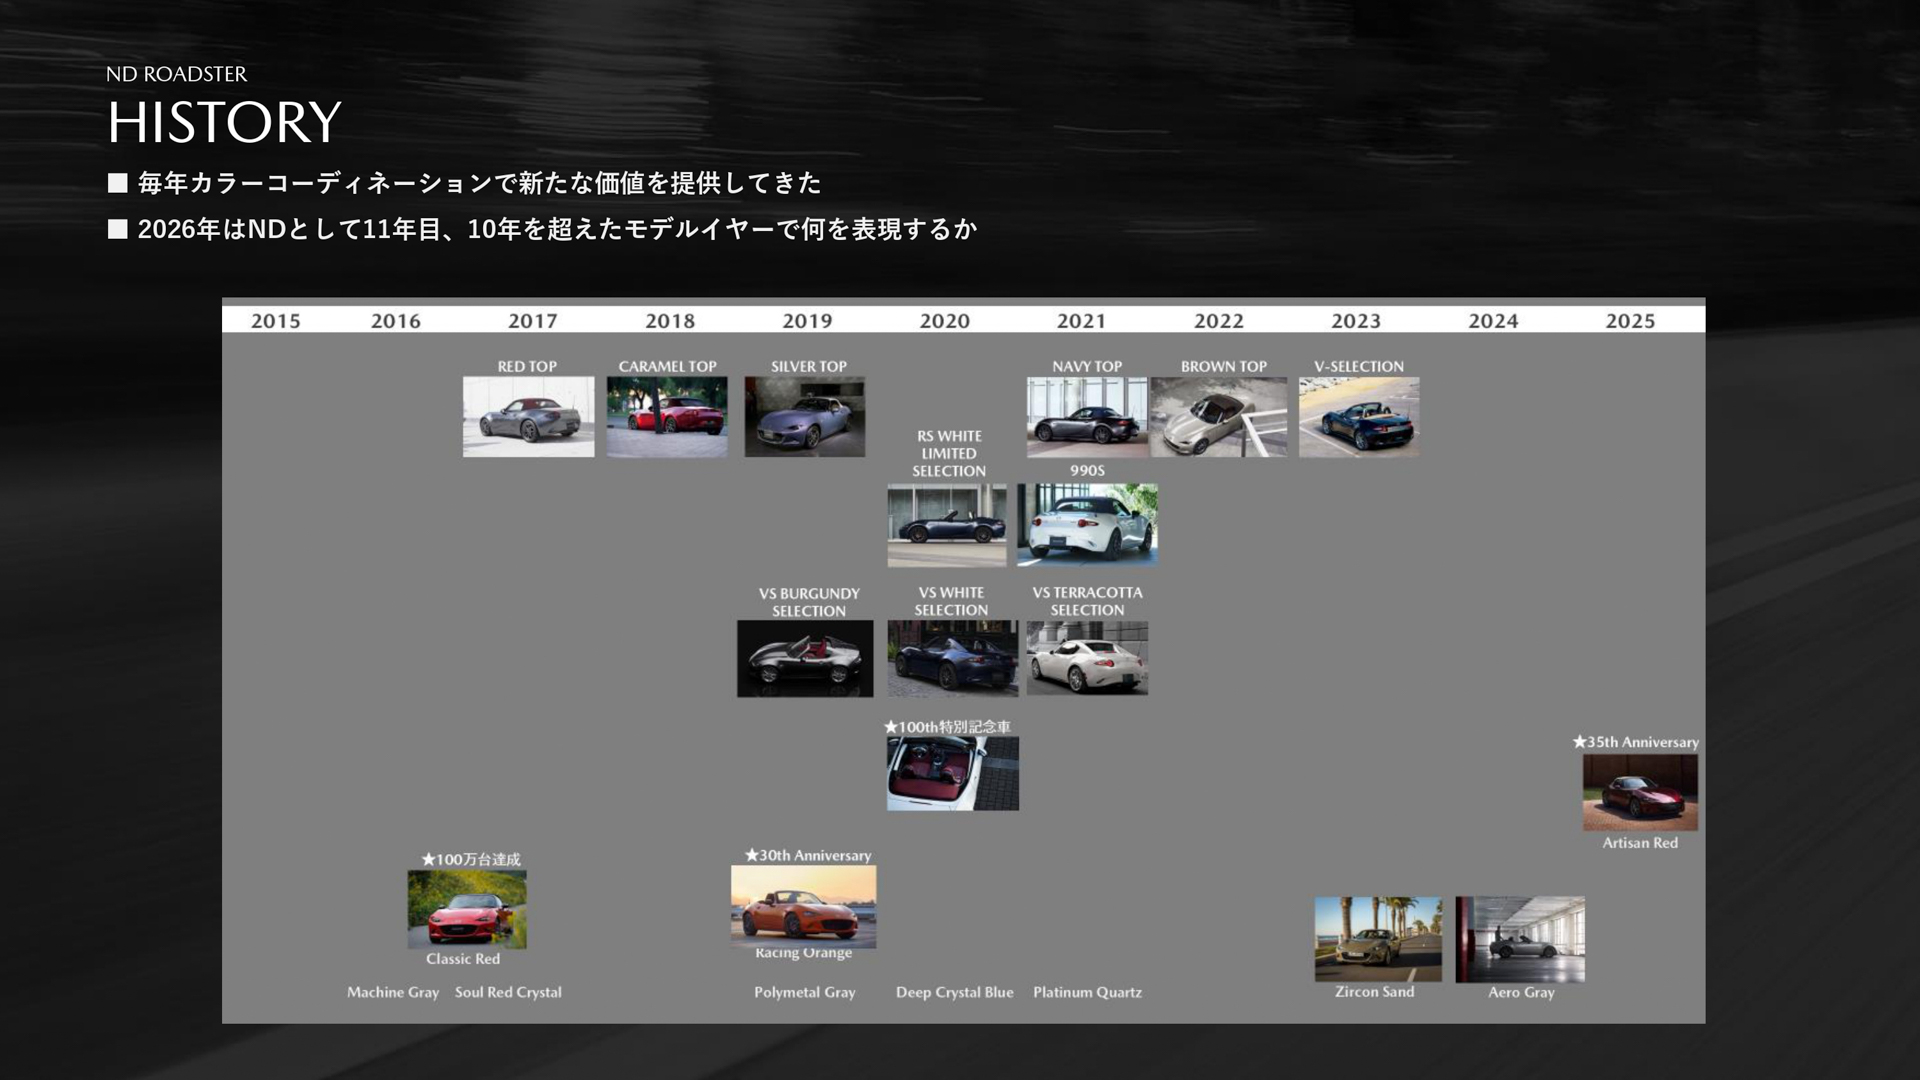This screenshot has height=1080, width=1920.
Task: Select the 2026年はND bullet line
Action: click(x=543, y=229)
